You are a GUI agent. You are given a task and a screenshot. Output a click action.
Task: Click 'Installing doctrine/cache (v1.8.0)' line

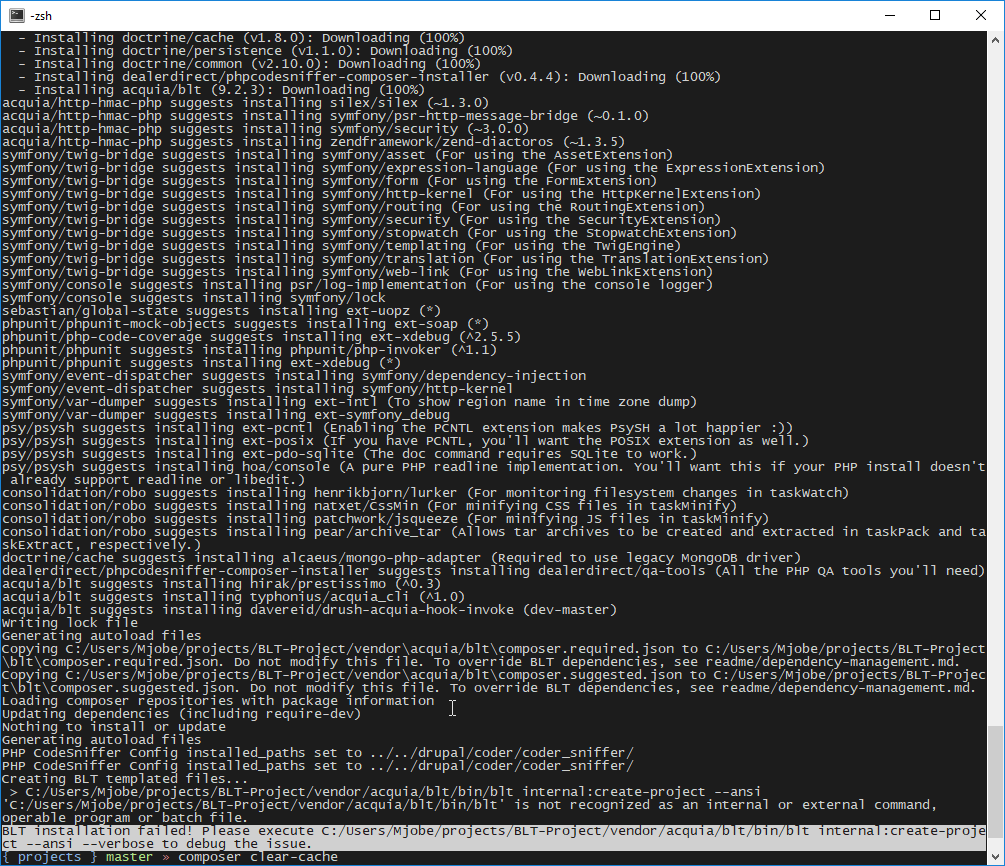coord(241,38)
